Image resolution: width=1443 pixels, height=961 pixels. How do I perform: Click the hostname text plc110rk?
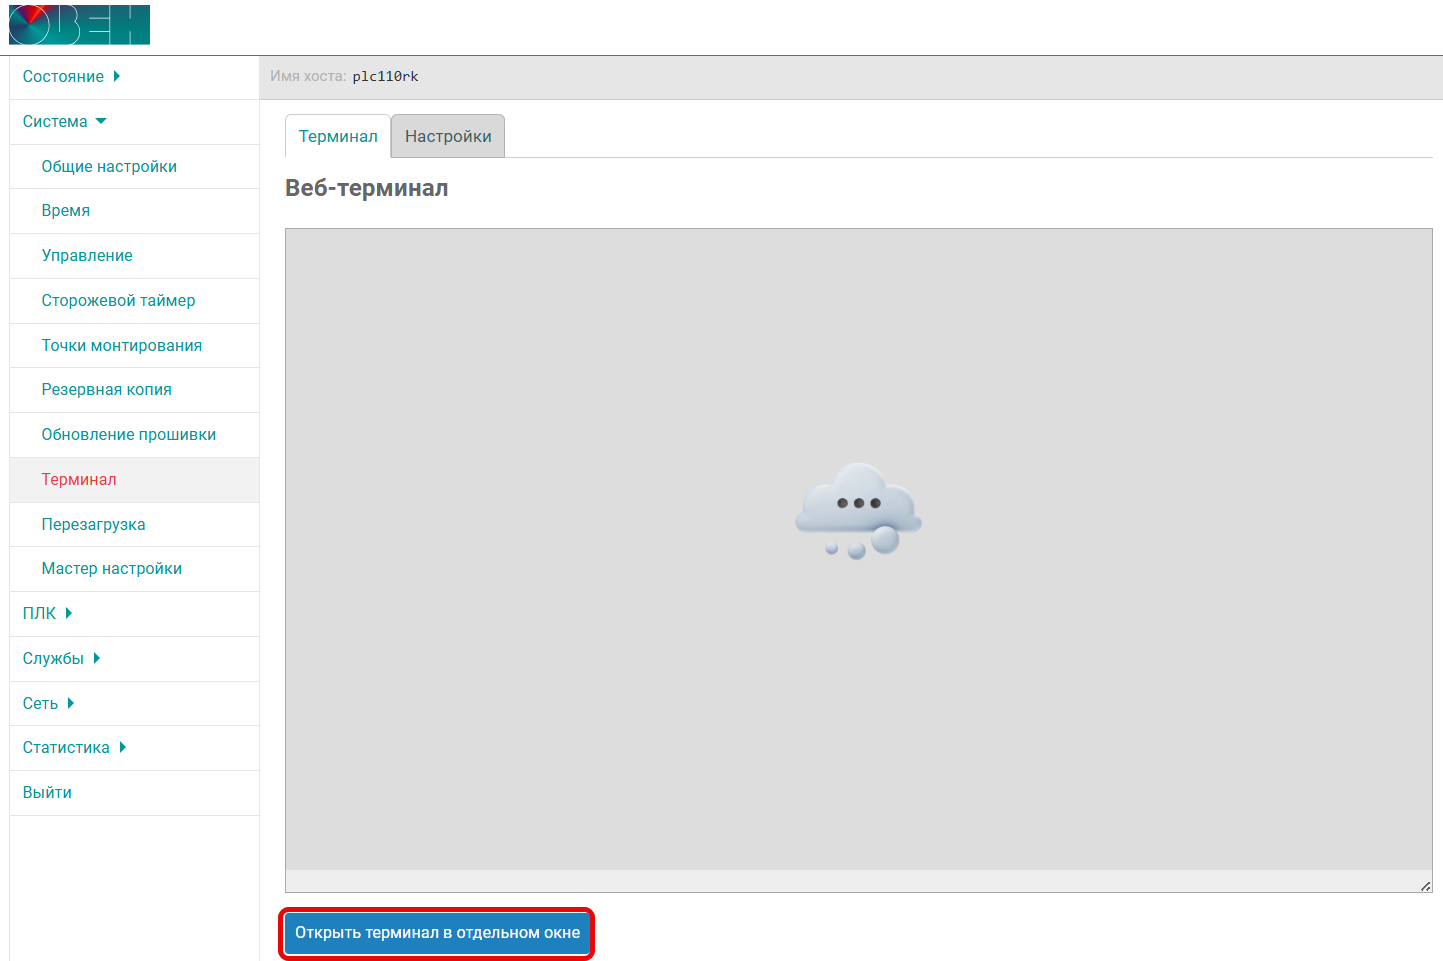tap(385, 77)
